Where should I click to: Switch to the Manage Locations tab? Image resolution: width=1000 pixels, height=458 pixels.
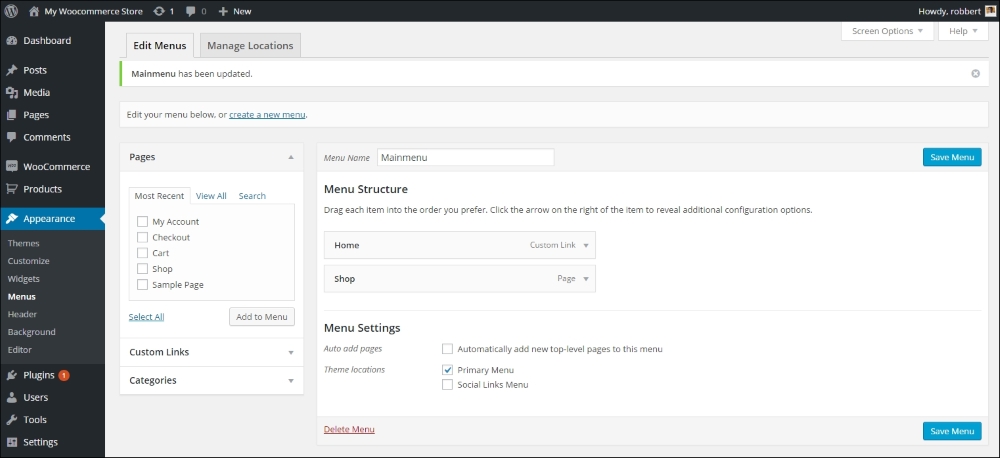250,46
